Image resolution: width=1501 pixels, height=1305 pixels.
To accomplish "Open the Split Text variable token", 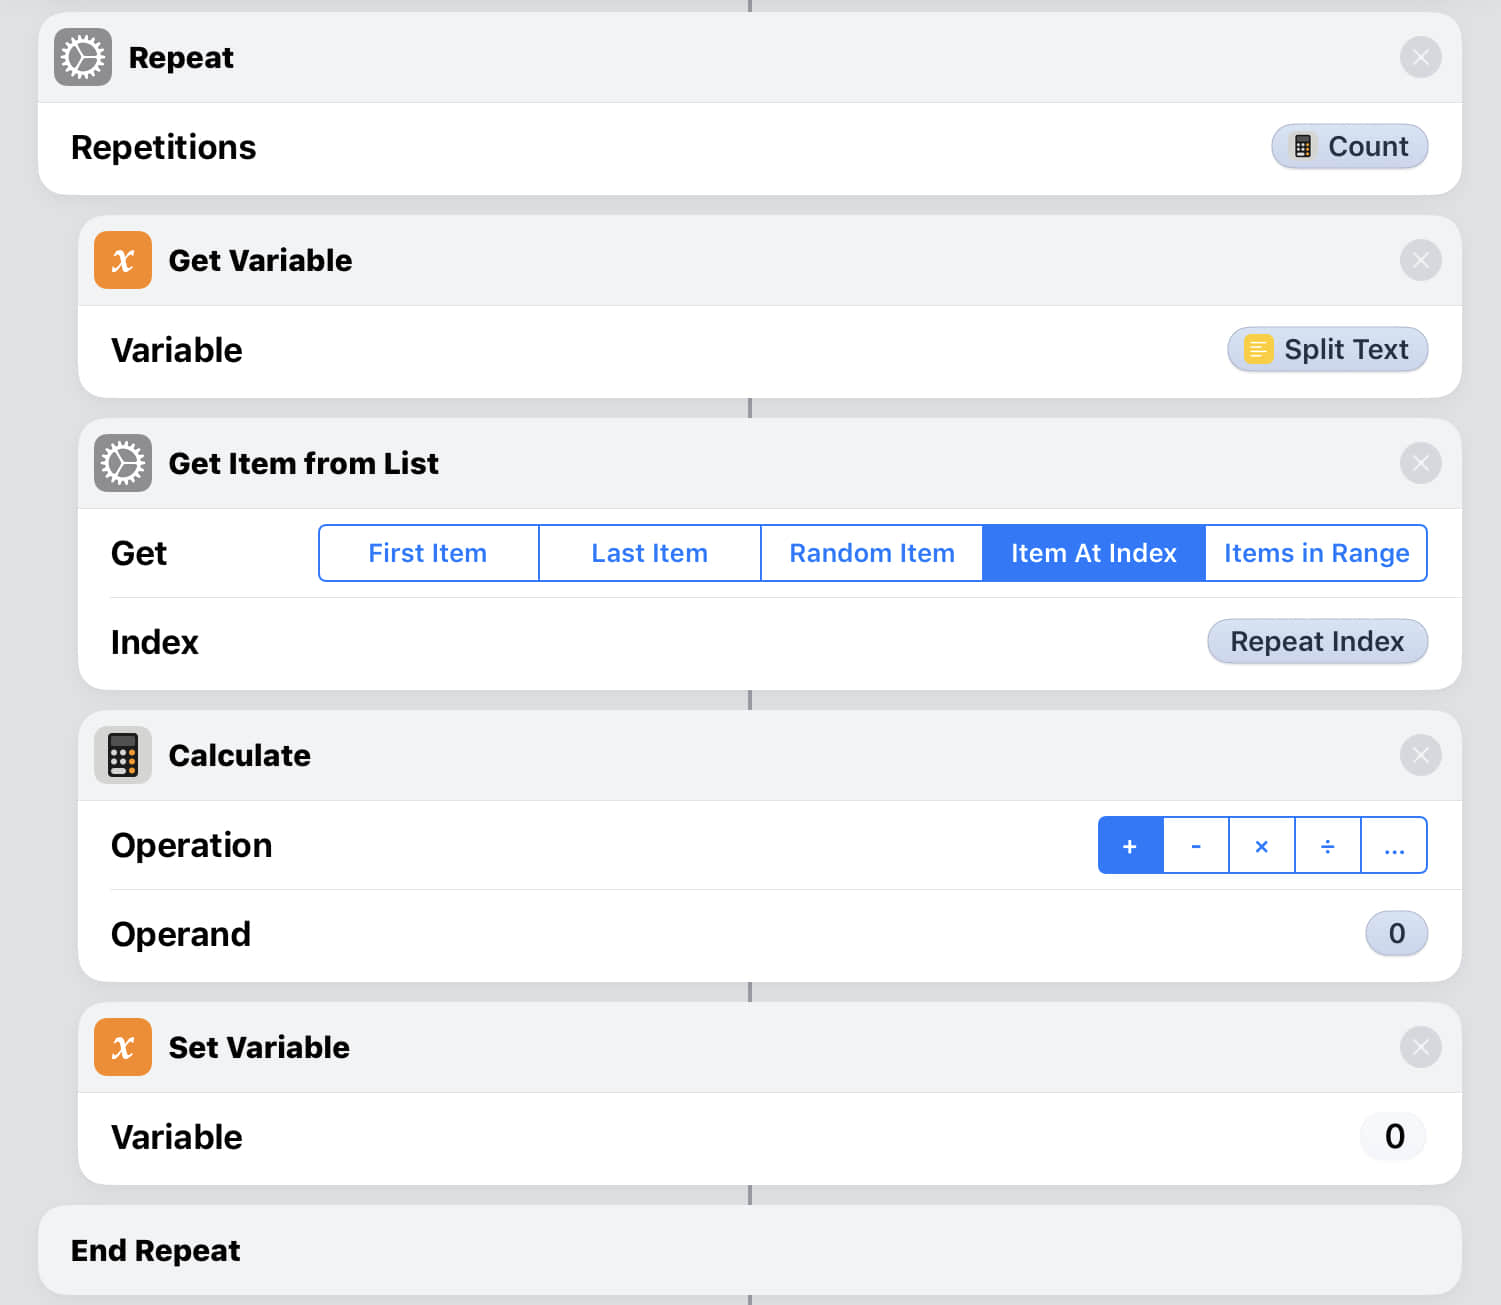I will 1327,350.
